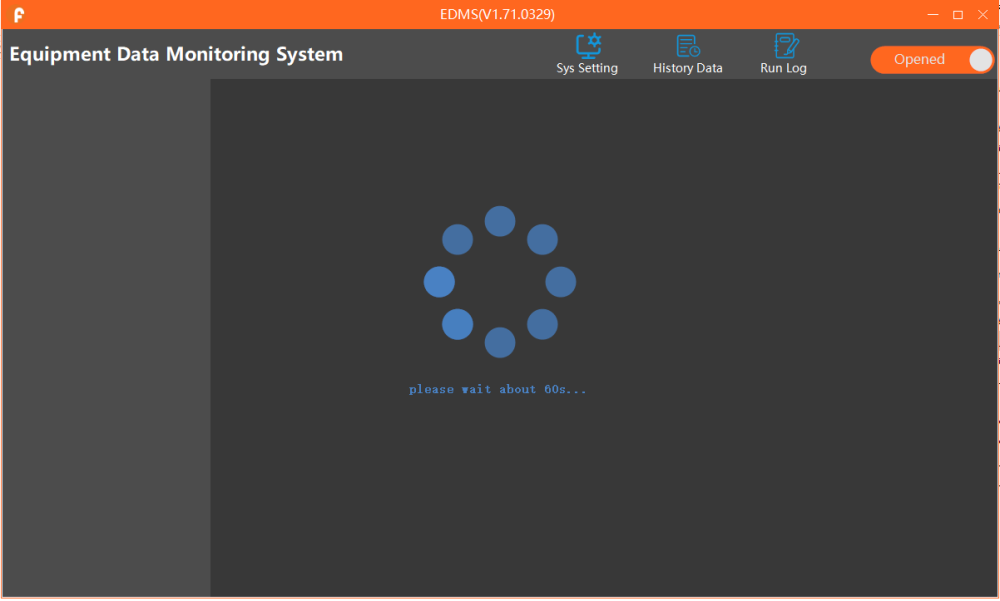Open Run Log notebook pencil icon
Viewport: 1000px width, 601px height.
(786, 45)
